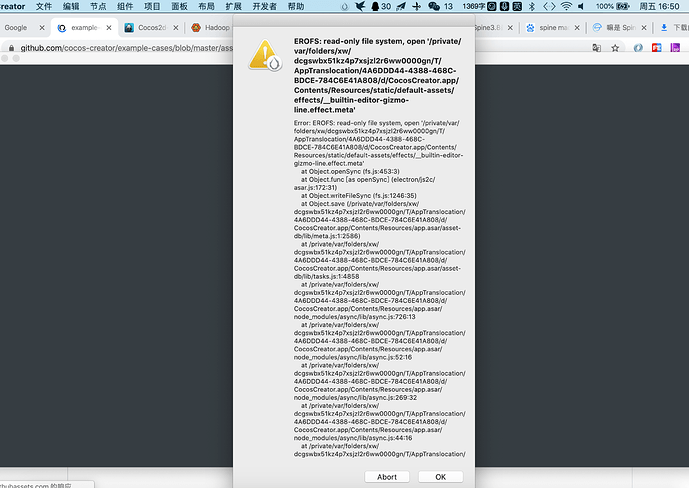Click the blue swirl browser extension icon

[638, 48]
